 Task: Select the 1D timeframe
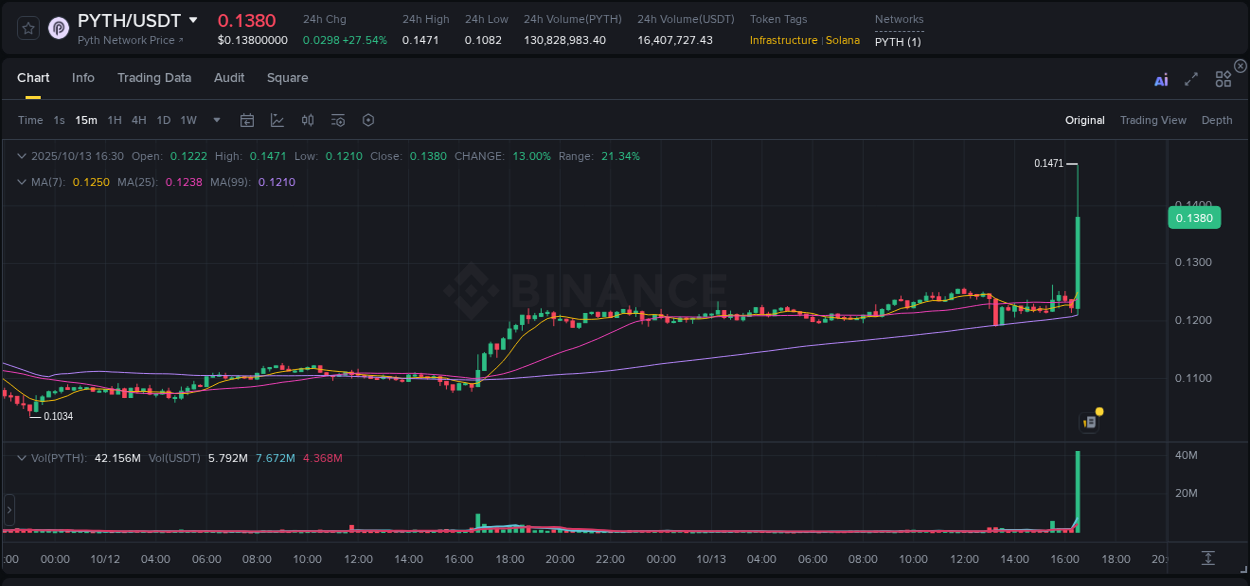click(x=163, y=120)
